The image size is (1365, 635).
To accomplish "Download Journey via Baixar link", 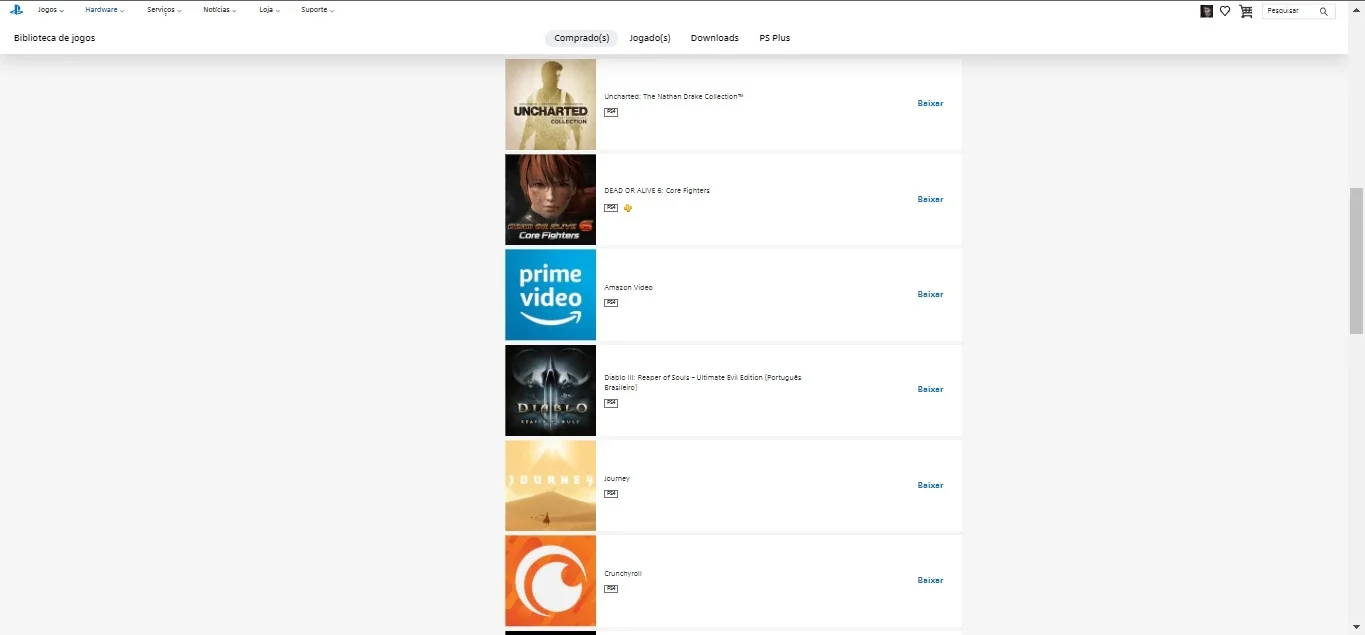I will (930, 485).
